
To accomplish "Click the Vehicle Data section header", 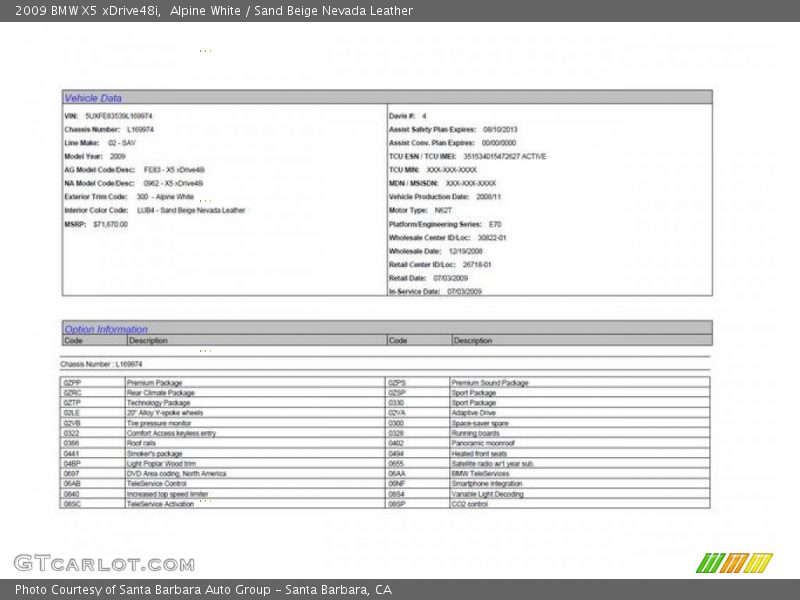I will (93, 98).
